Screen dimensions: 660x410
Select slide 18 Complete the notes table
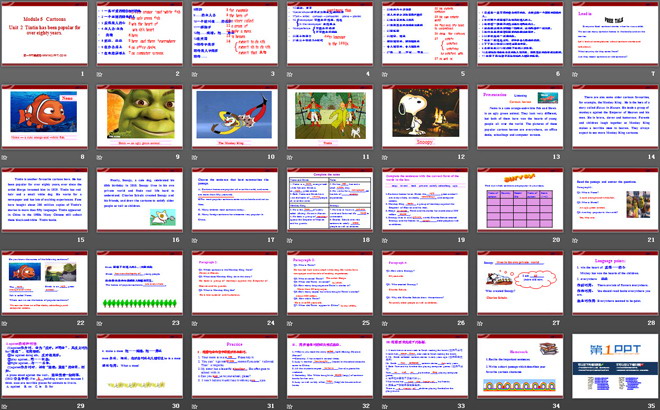tap(330, 200)
